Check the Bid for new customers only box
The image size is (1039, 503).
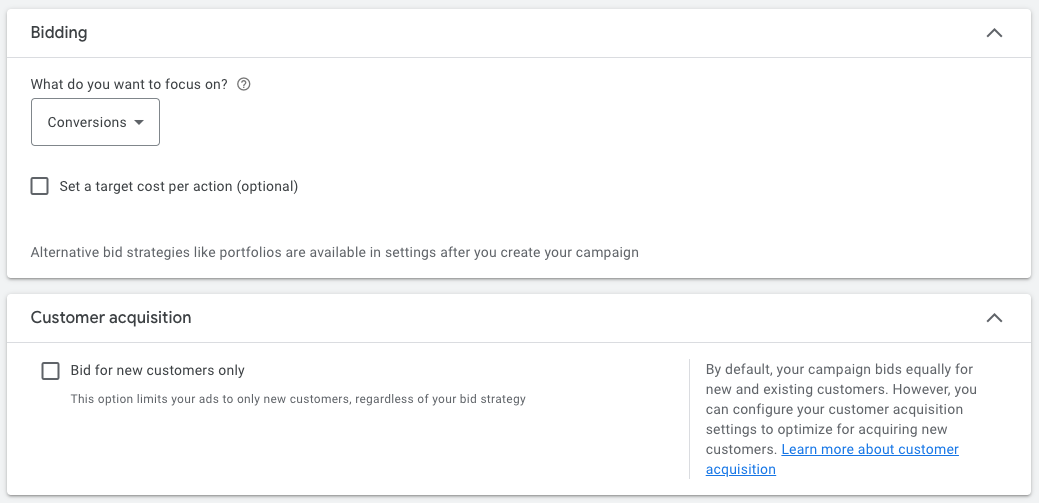(51, 371)
